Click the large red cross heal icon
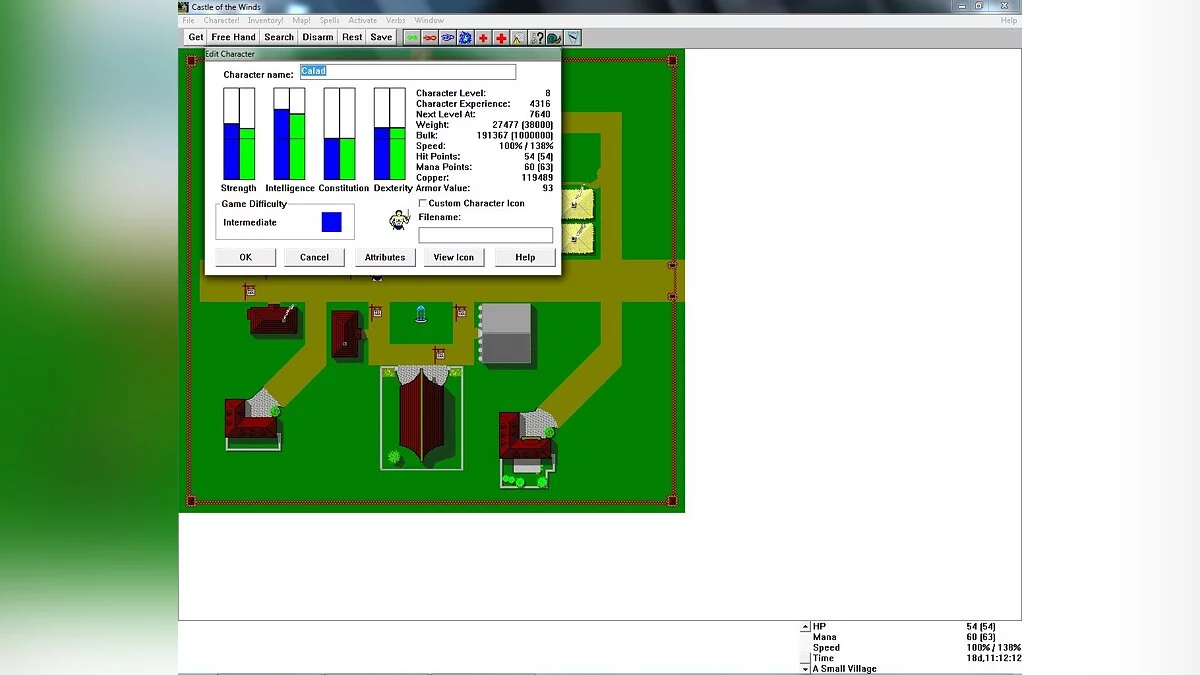This screenshot has height=675, width=1200. click(501, 37)
